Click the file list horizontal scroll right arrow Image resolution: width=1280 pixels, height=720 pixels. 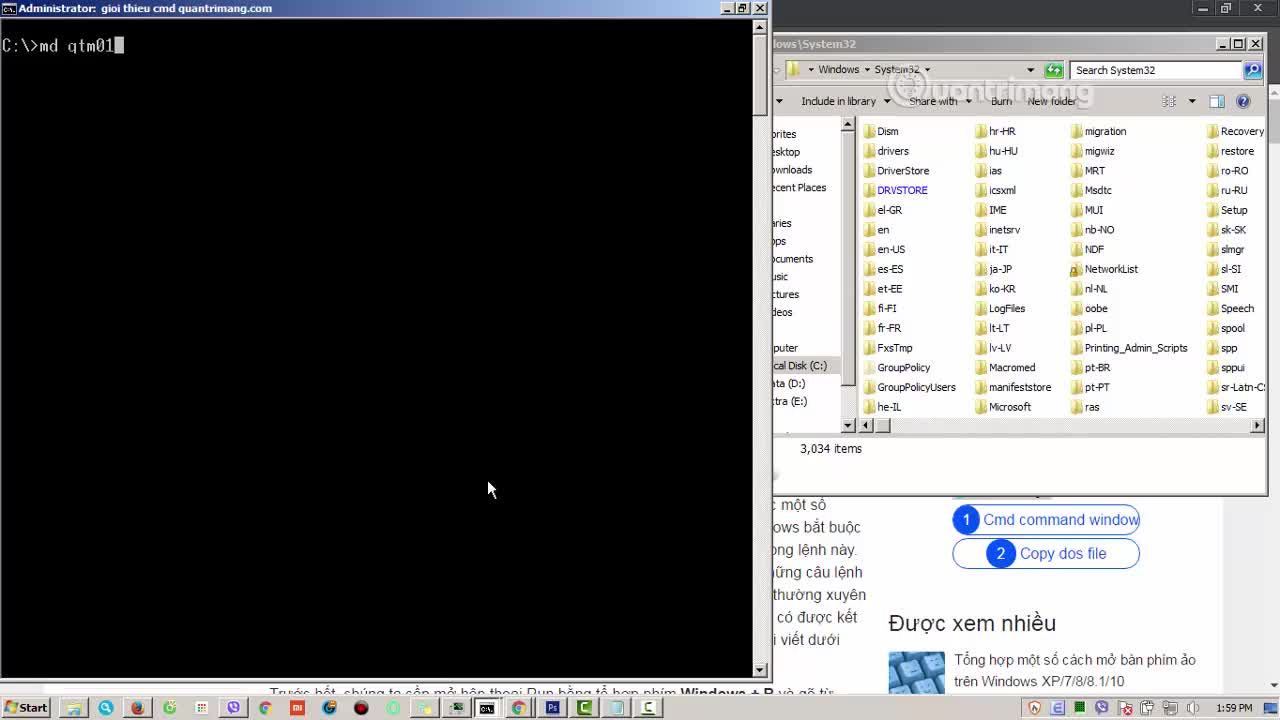point(1257,425)
